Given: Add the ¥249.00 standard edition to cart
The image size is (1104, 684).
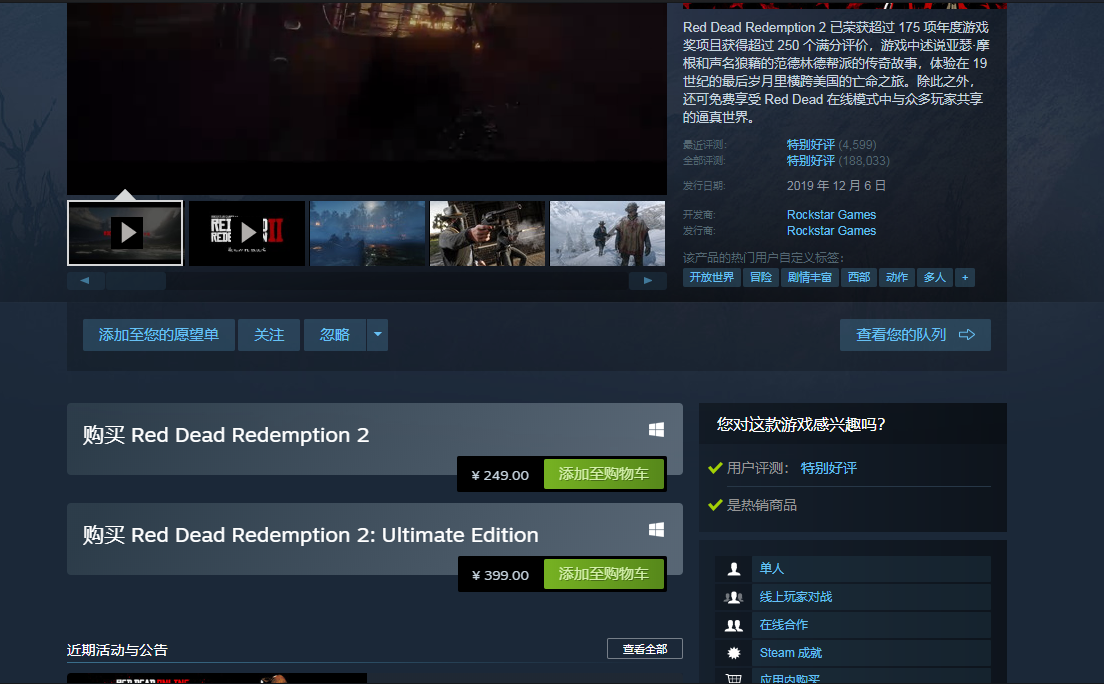Looking at the screenshot, I should tap(603, 475).
